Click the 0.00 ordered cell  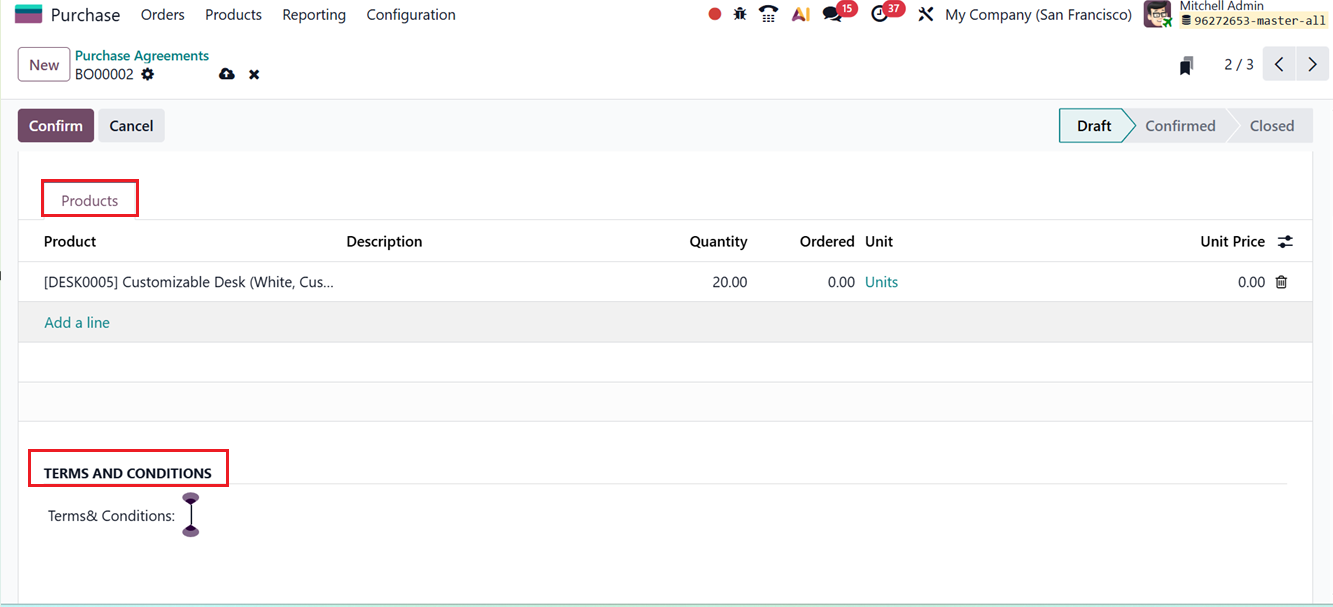pyautogui.click(x=841, y=282)
